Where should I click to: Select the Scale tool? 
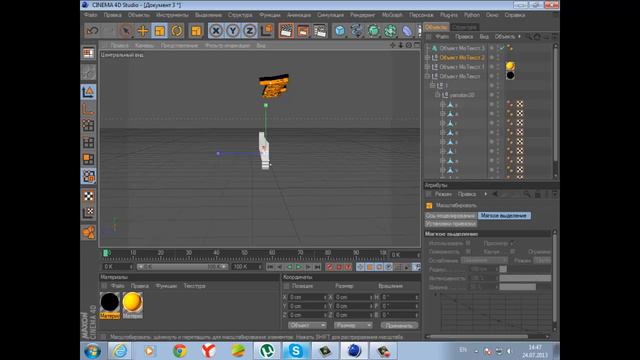pos(160,31)
